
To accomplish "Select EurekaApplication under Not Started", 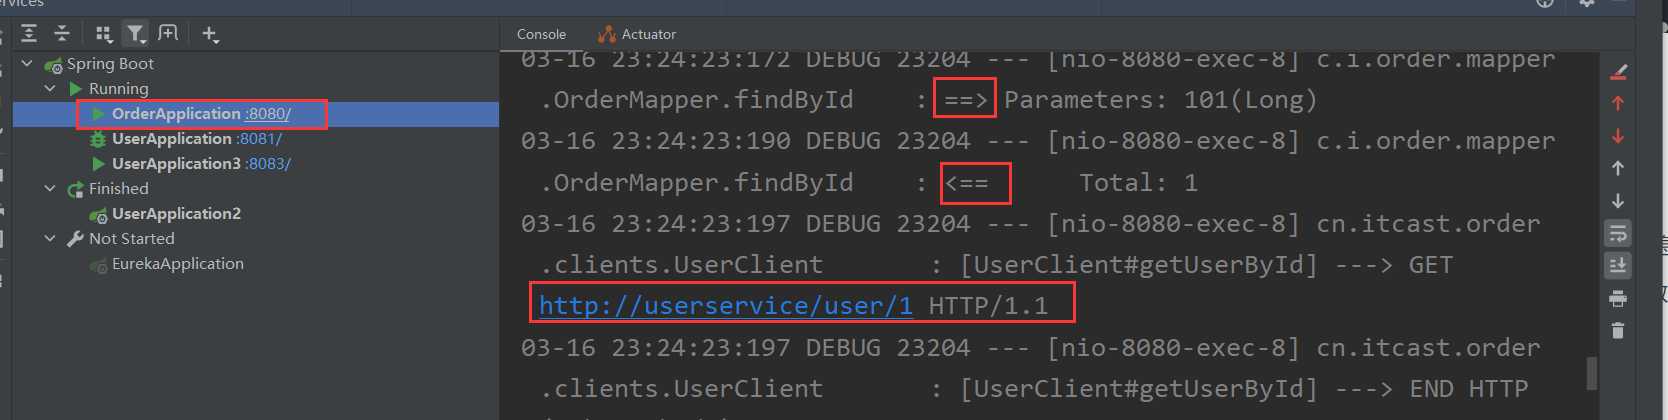I will pos(177,264).
